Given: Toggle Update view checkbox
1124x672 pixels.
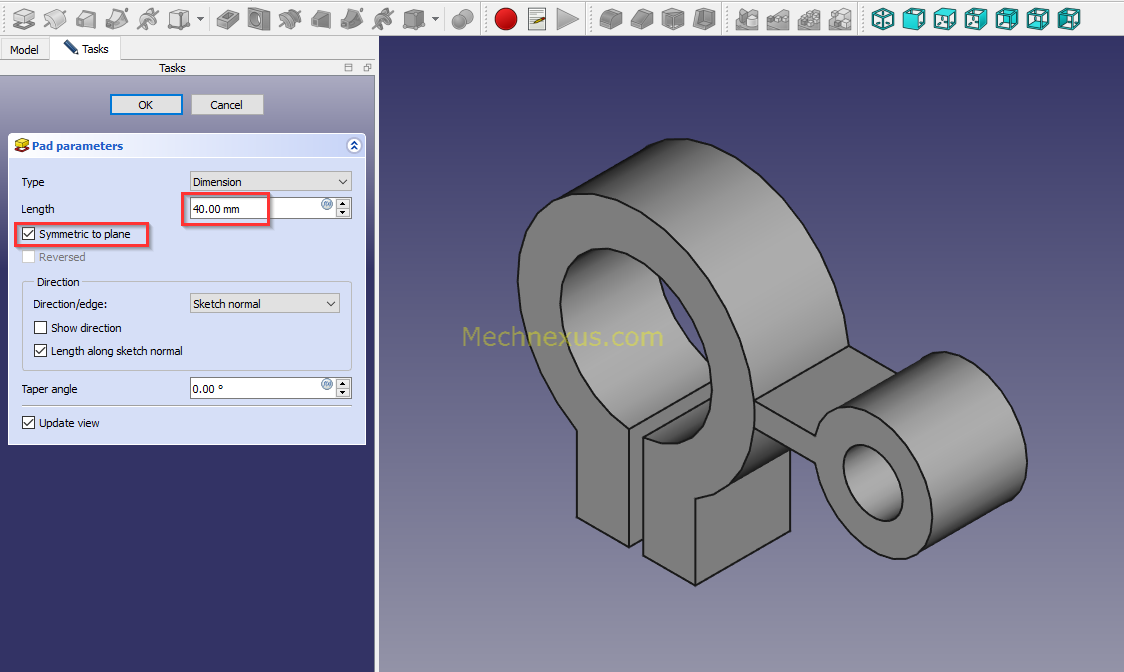Looking at the screenshot, I should coord(29,422).
